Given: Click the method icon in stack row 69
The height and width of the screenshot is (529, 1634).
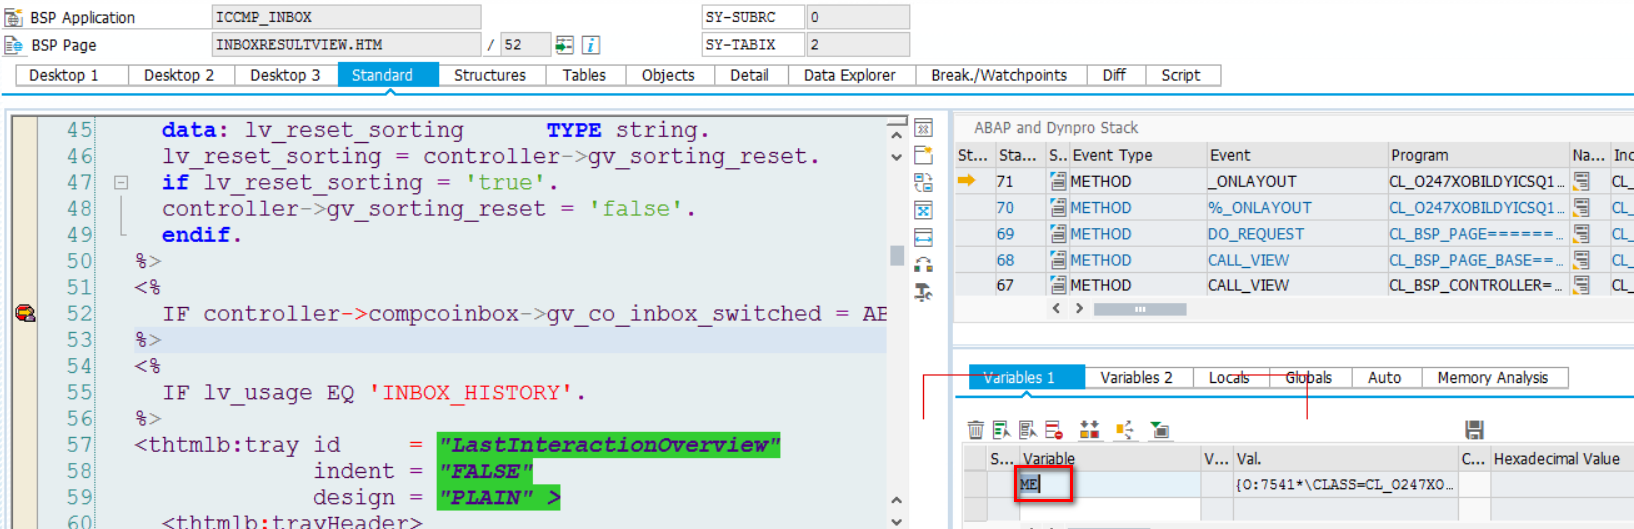Looking at the screenshot, I should 1058,233.
